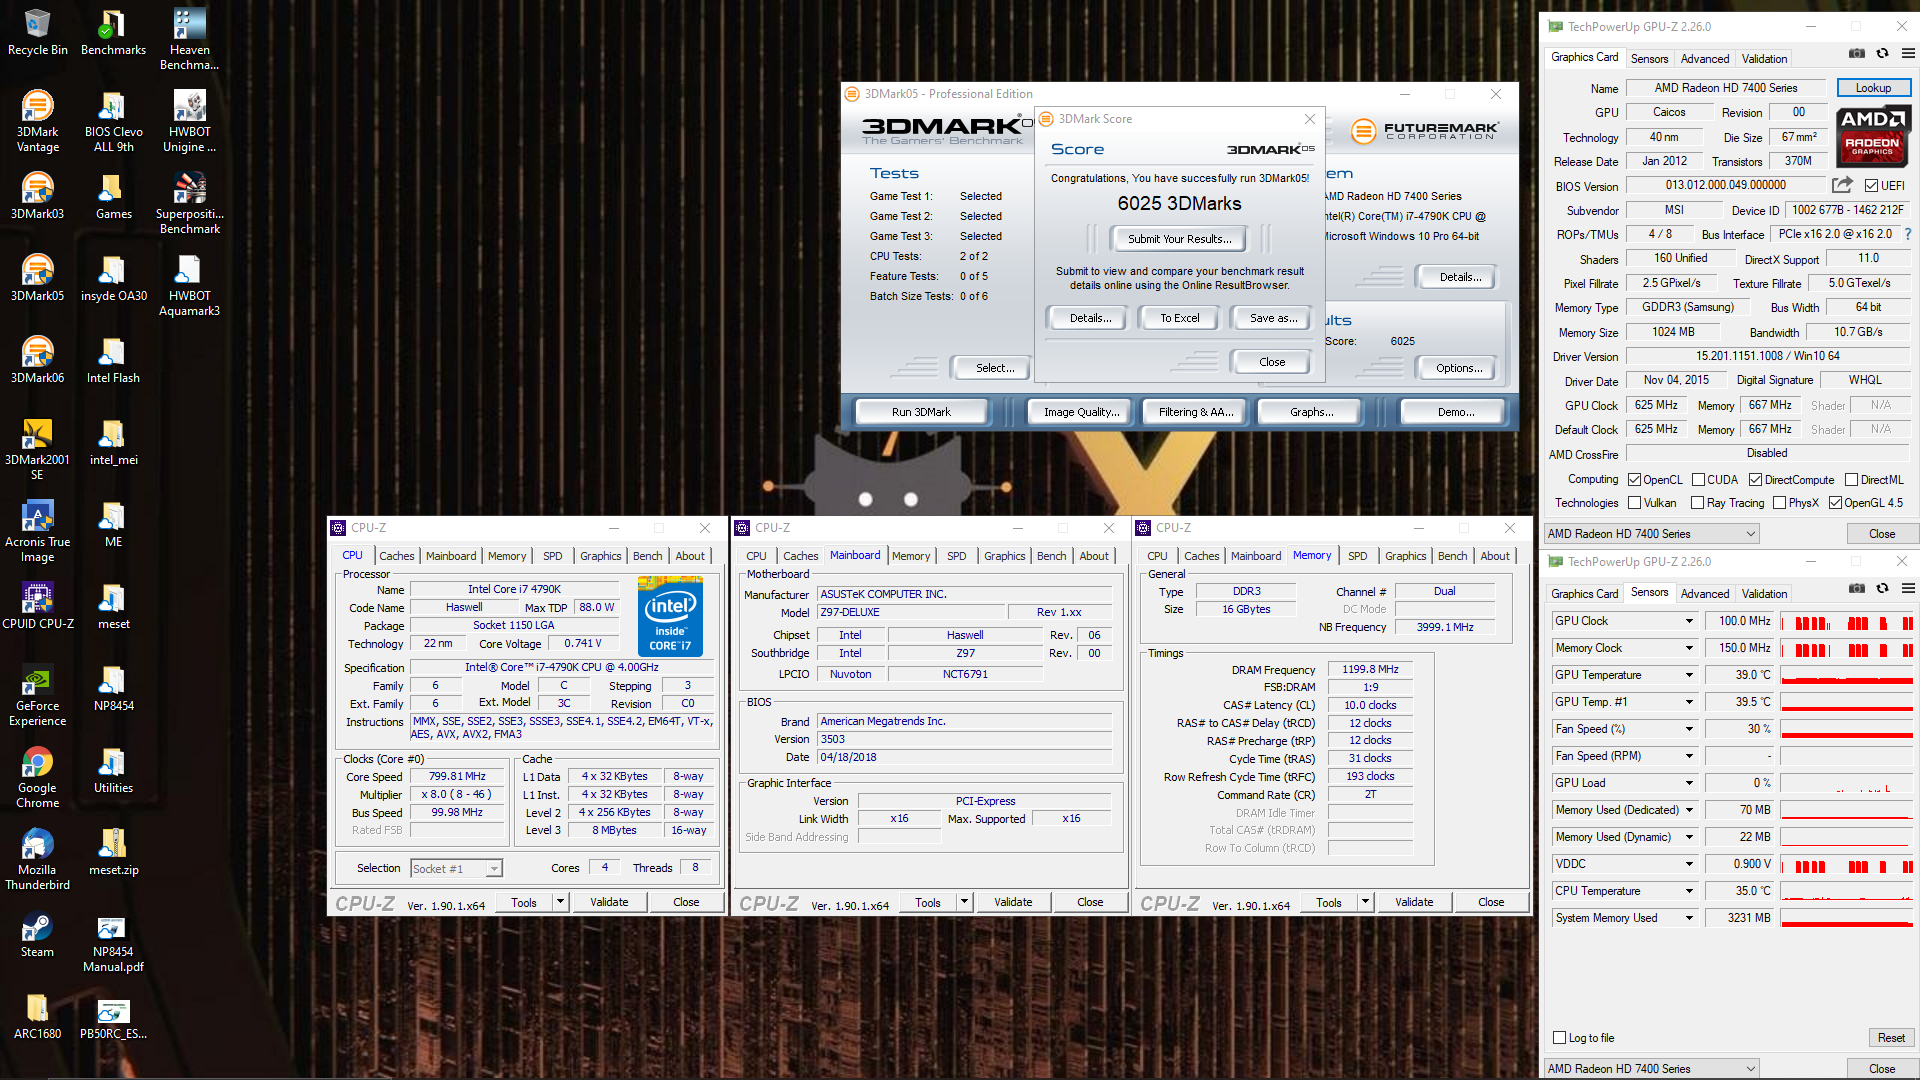This screenshot has width=1920, height=1080.
Task: Toggle the Vulkan checkbox
Action: (x=1634, y=503)
